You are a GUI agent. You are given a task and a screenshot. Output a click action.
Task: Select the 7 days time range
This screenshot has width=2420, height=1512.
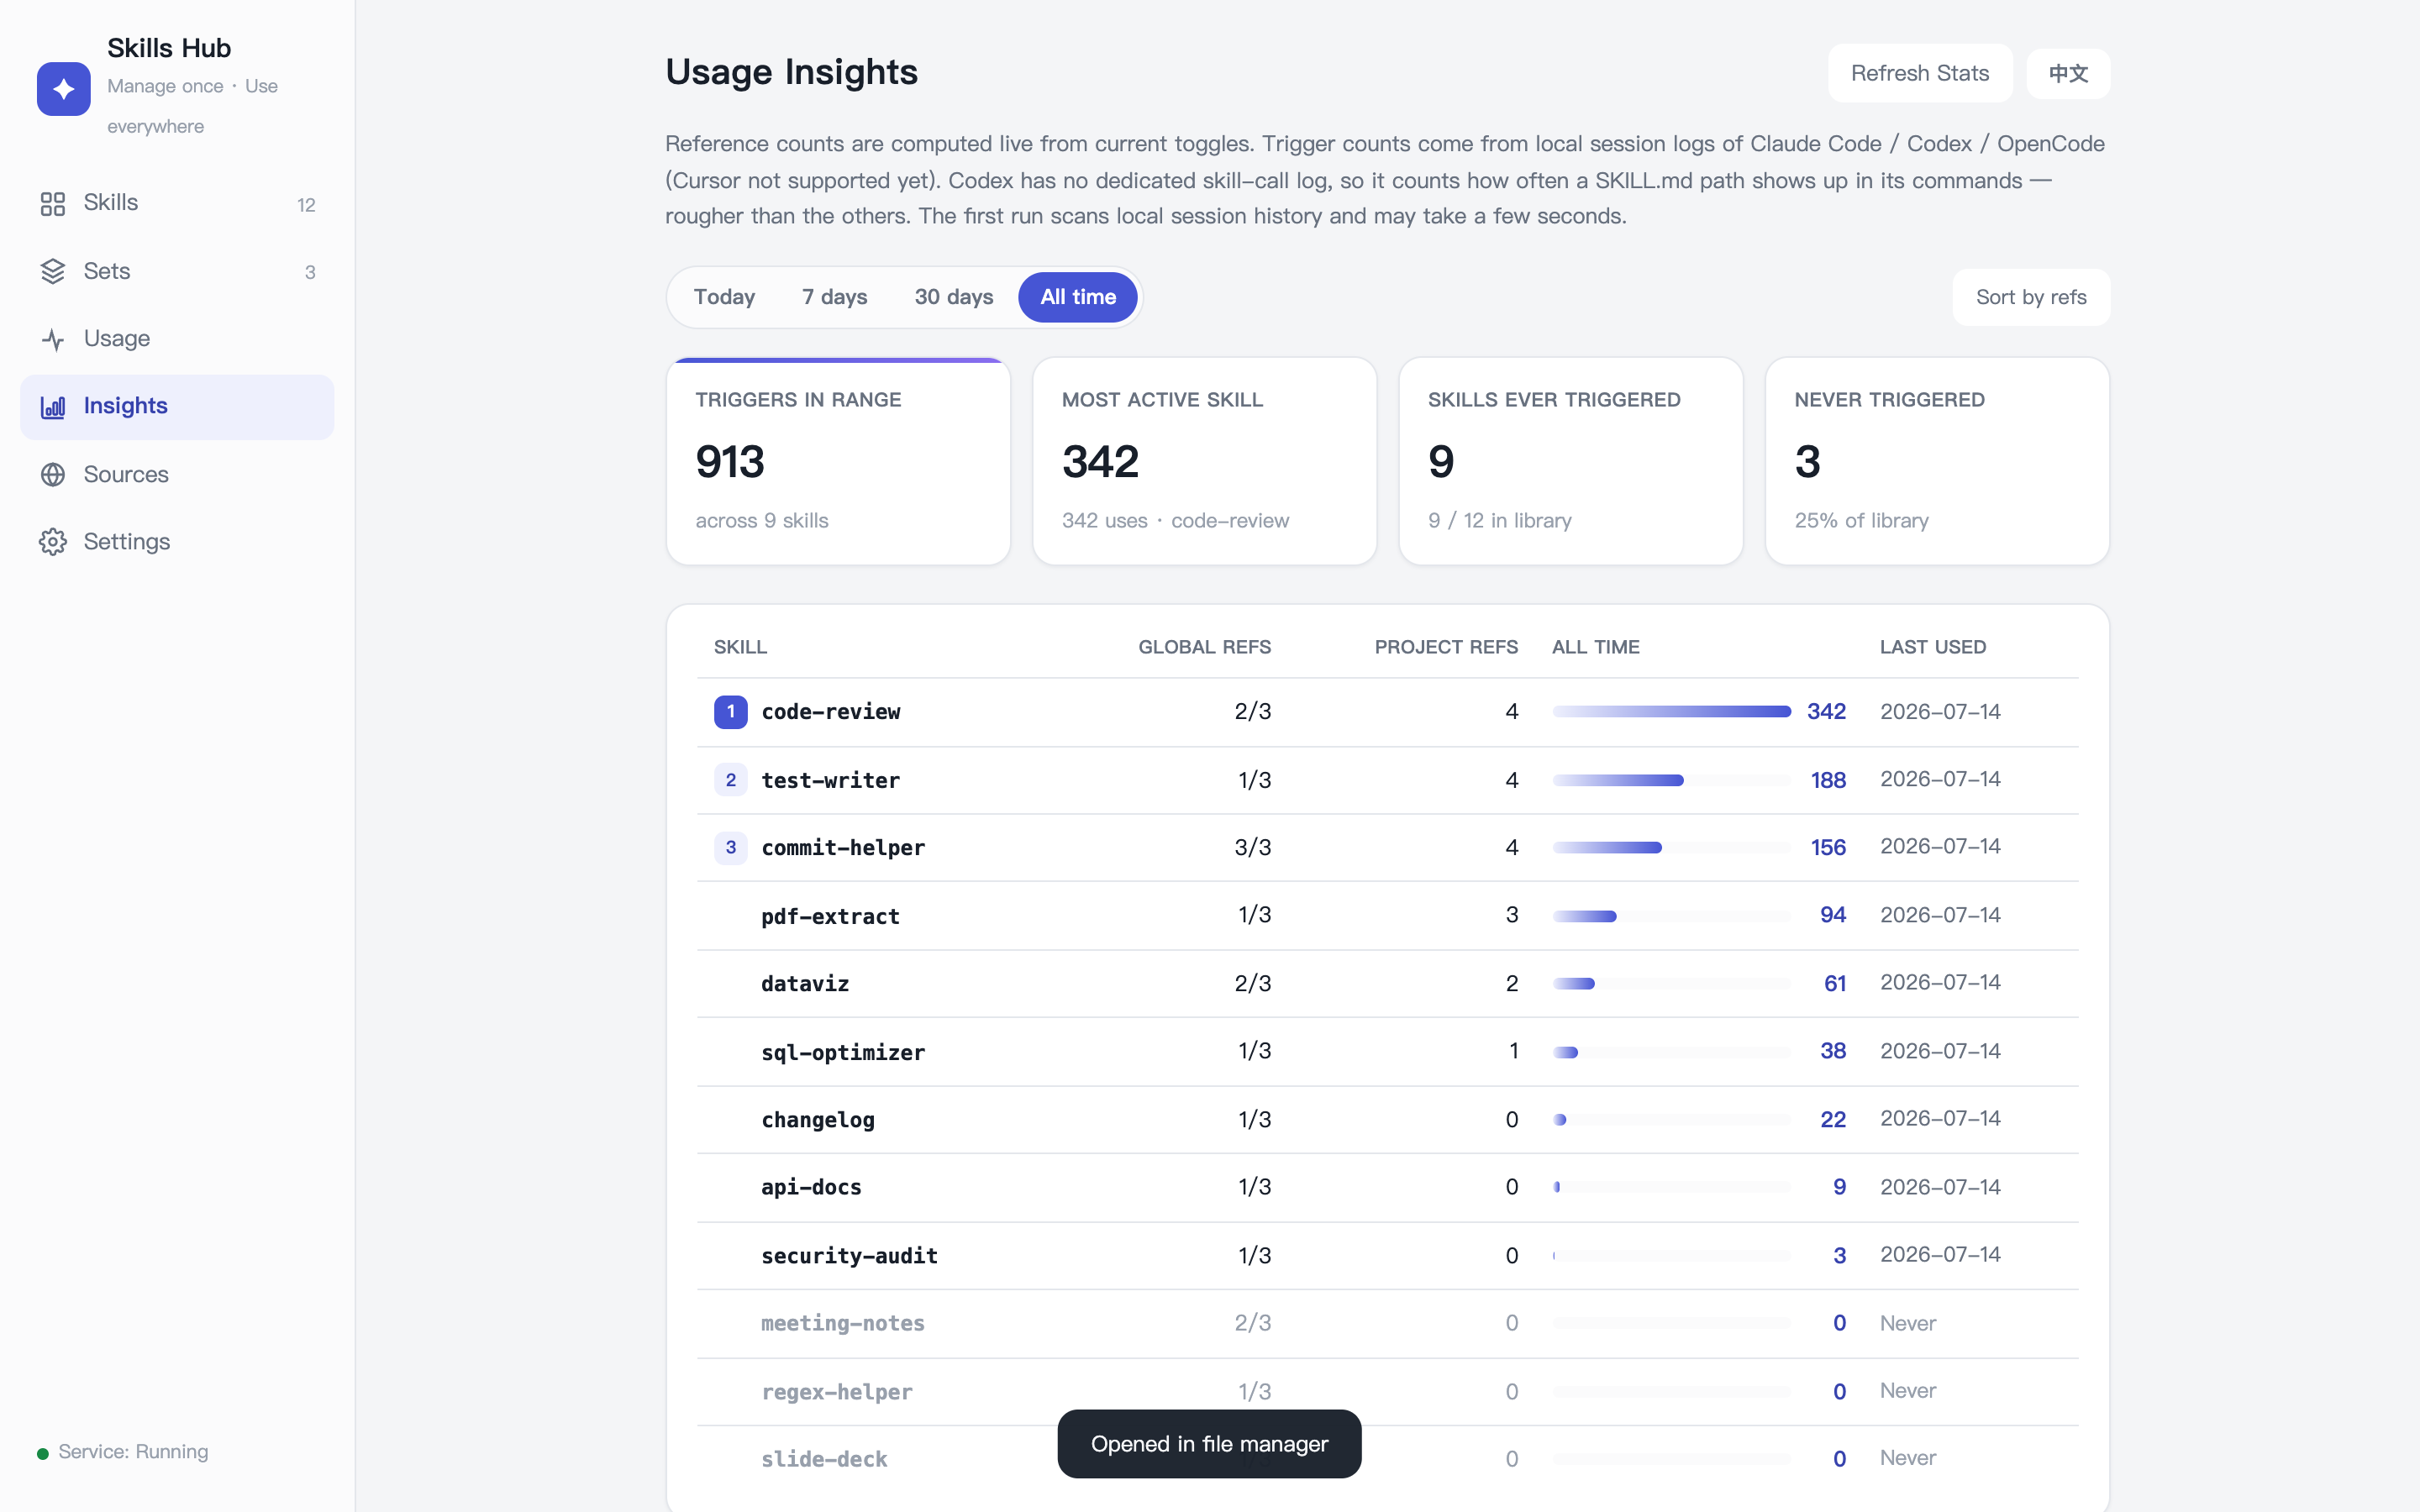tap(834, 297)
